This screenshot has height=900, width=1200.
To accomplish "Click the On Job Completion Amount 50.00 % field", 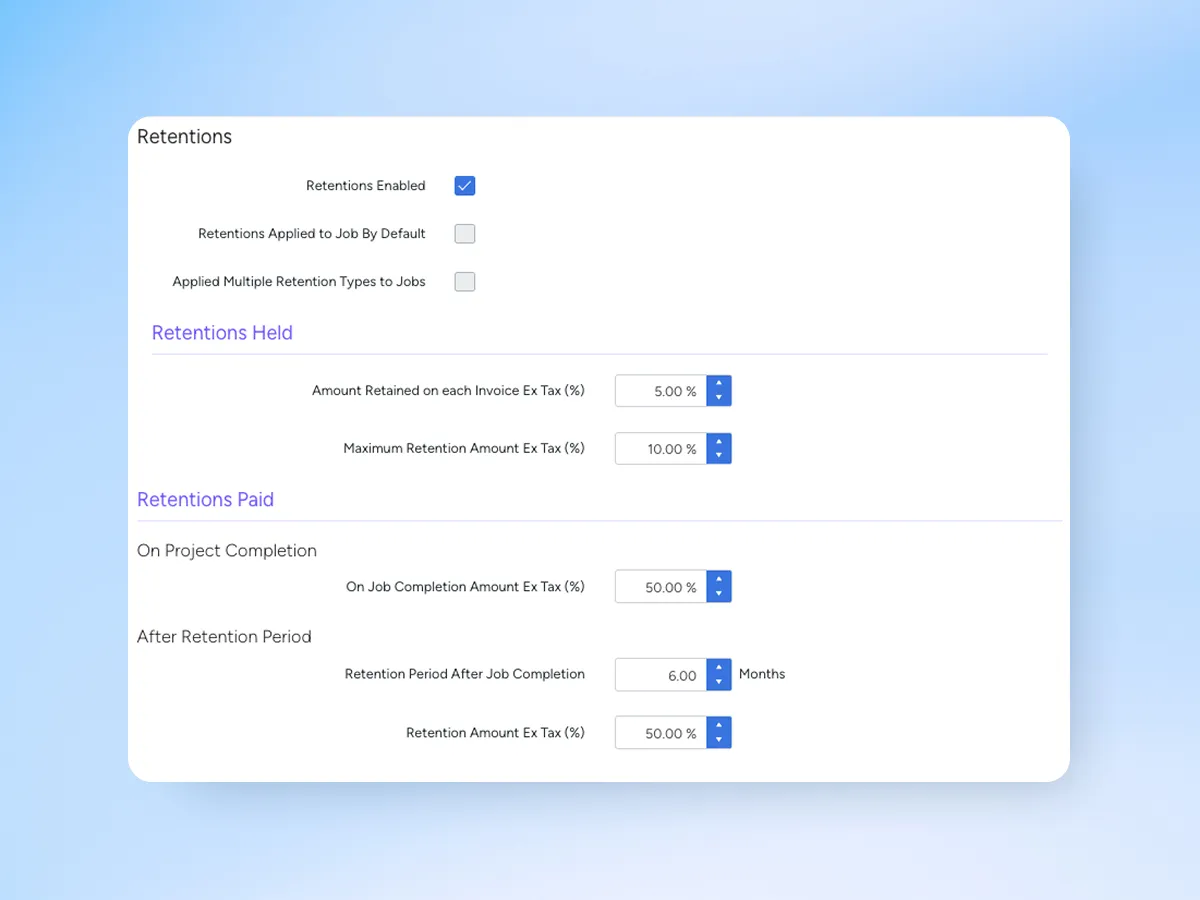I will coord(661,587).
